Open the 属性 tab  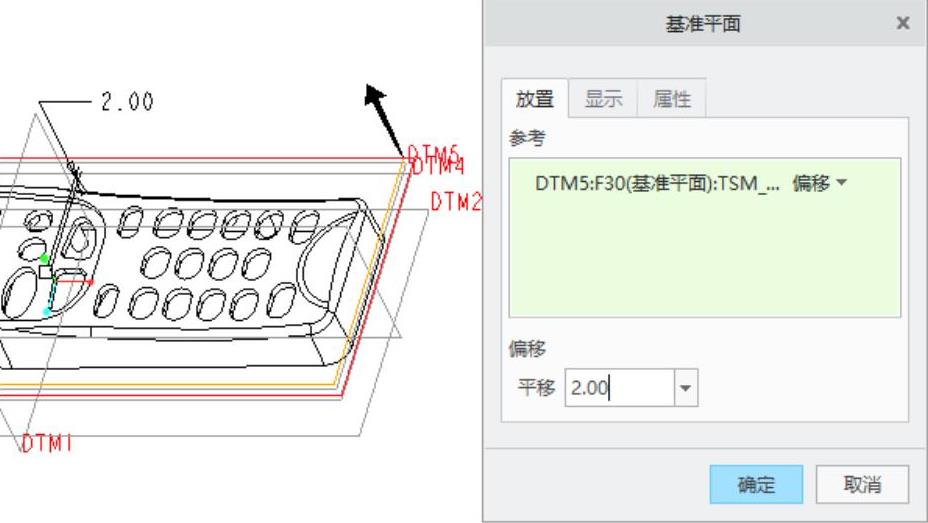click(672, 98)
